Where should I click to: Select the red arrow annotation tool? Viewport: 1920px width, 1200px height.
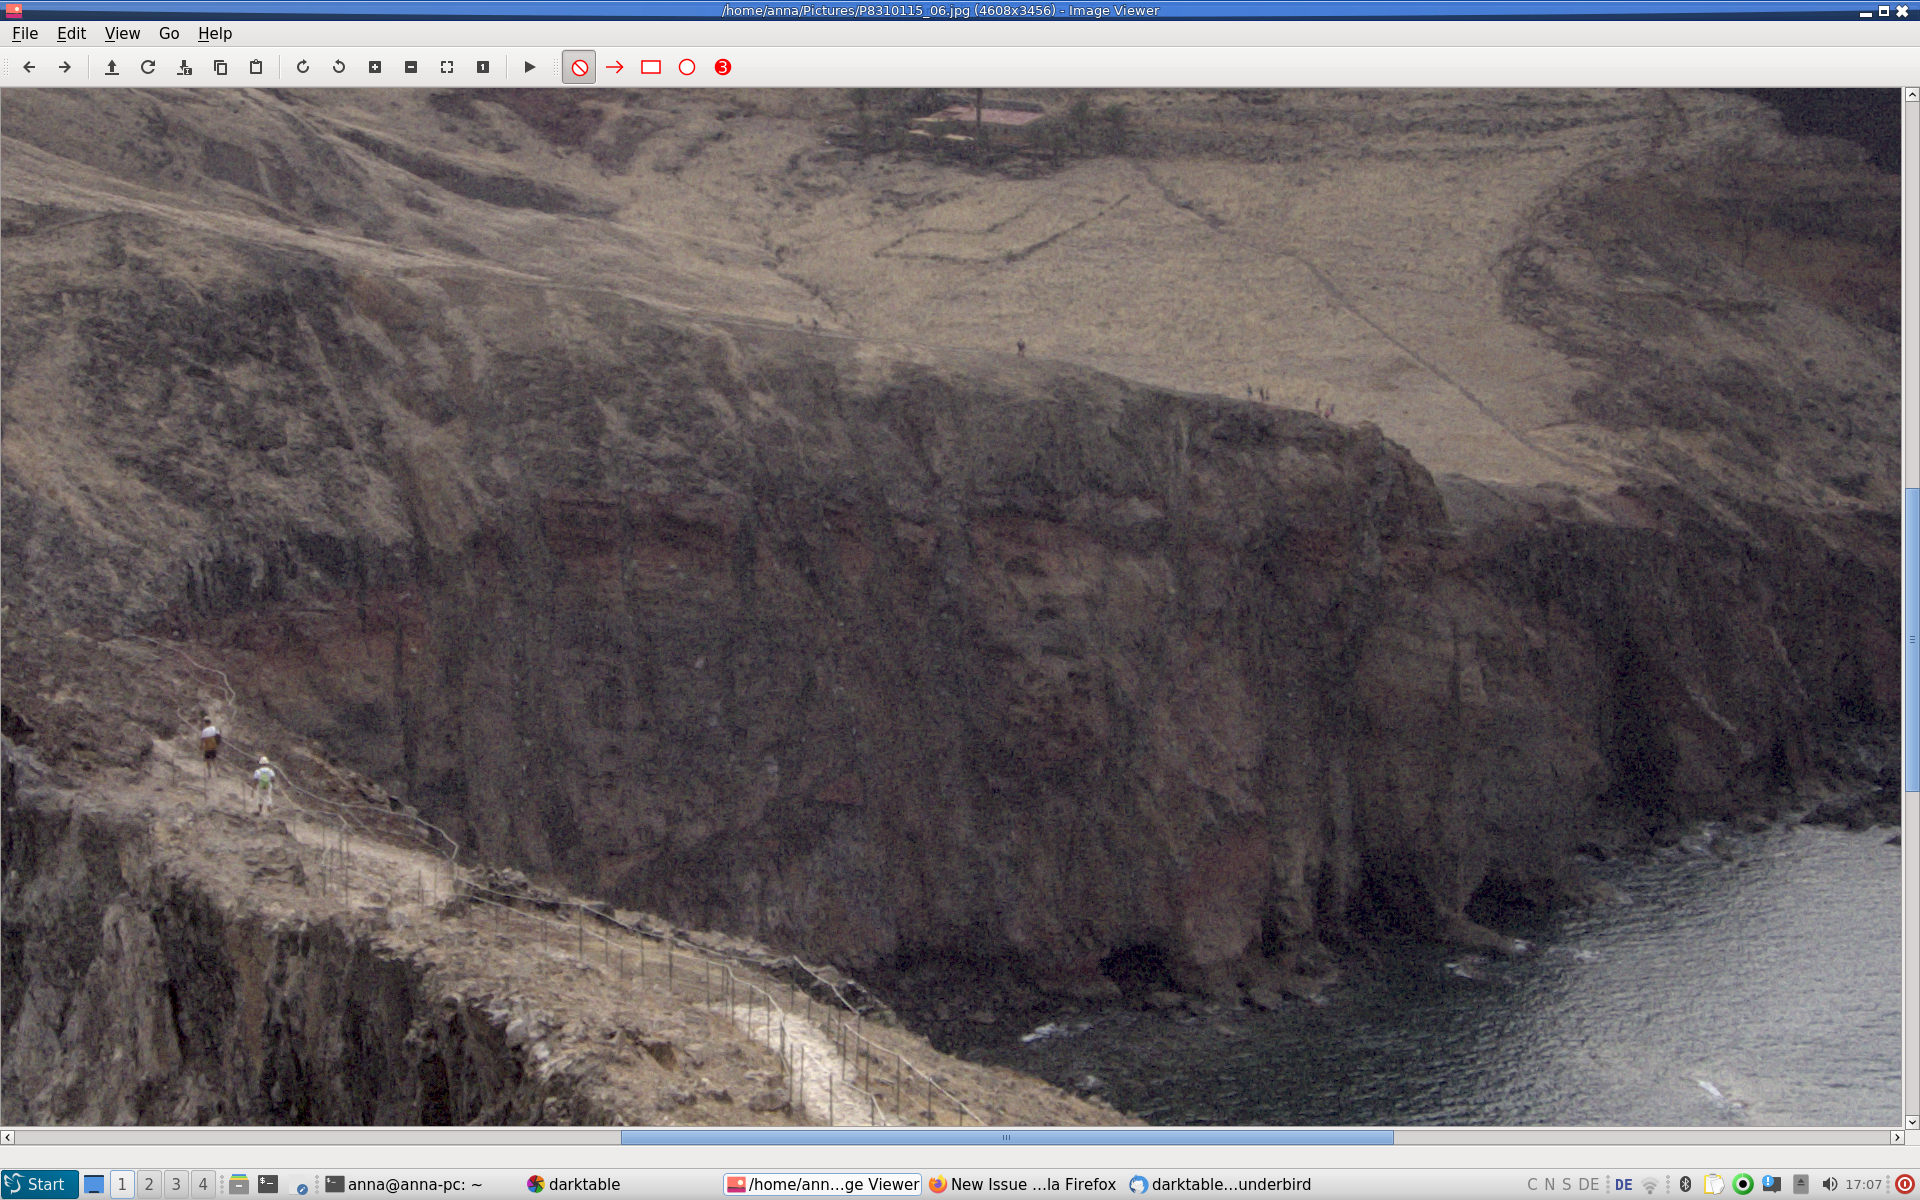click(613, 67)
